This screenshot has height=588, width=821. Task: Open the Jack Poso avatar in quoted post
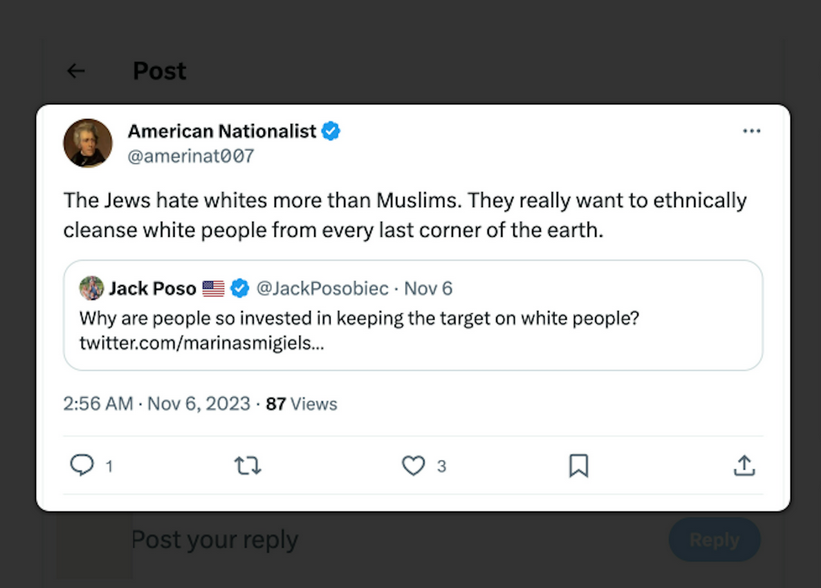(x=91, y=288)
